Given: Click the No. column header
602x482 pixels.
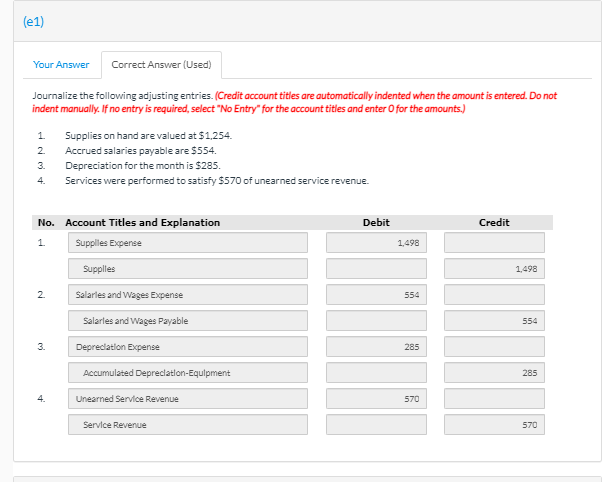Looking at the screenshot, I should click(46, 222).
